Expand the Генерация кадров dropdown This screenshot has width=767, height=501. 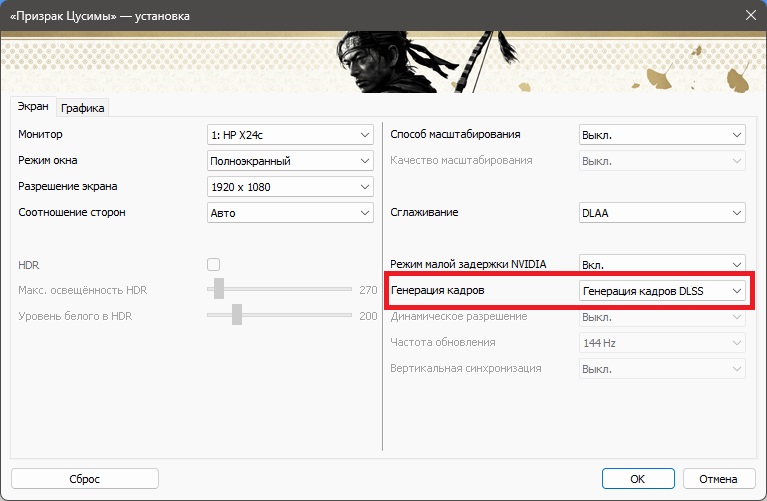coord(662,291)
